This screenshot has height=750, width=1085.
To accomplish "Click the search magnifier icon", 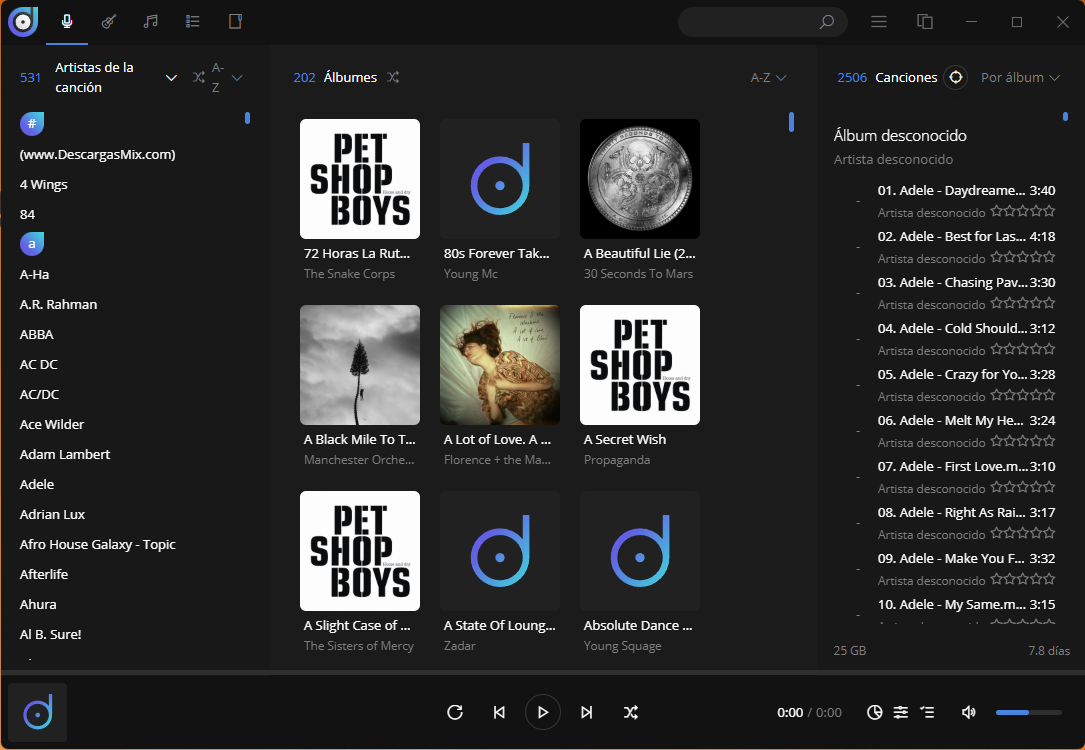I will coord(826,22).
